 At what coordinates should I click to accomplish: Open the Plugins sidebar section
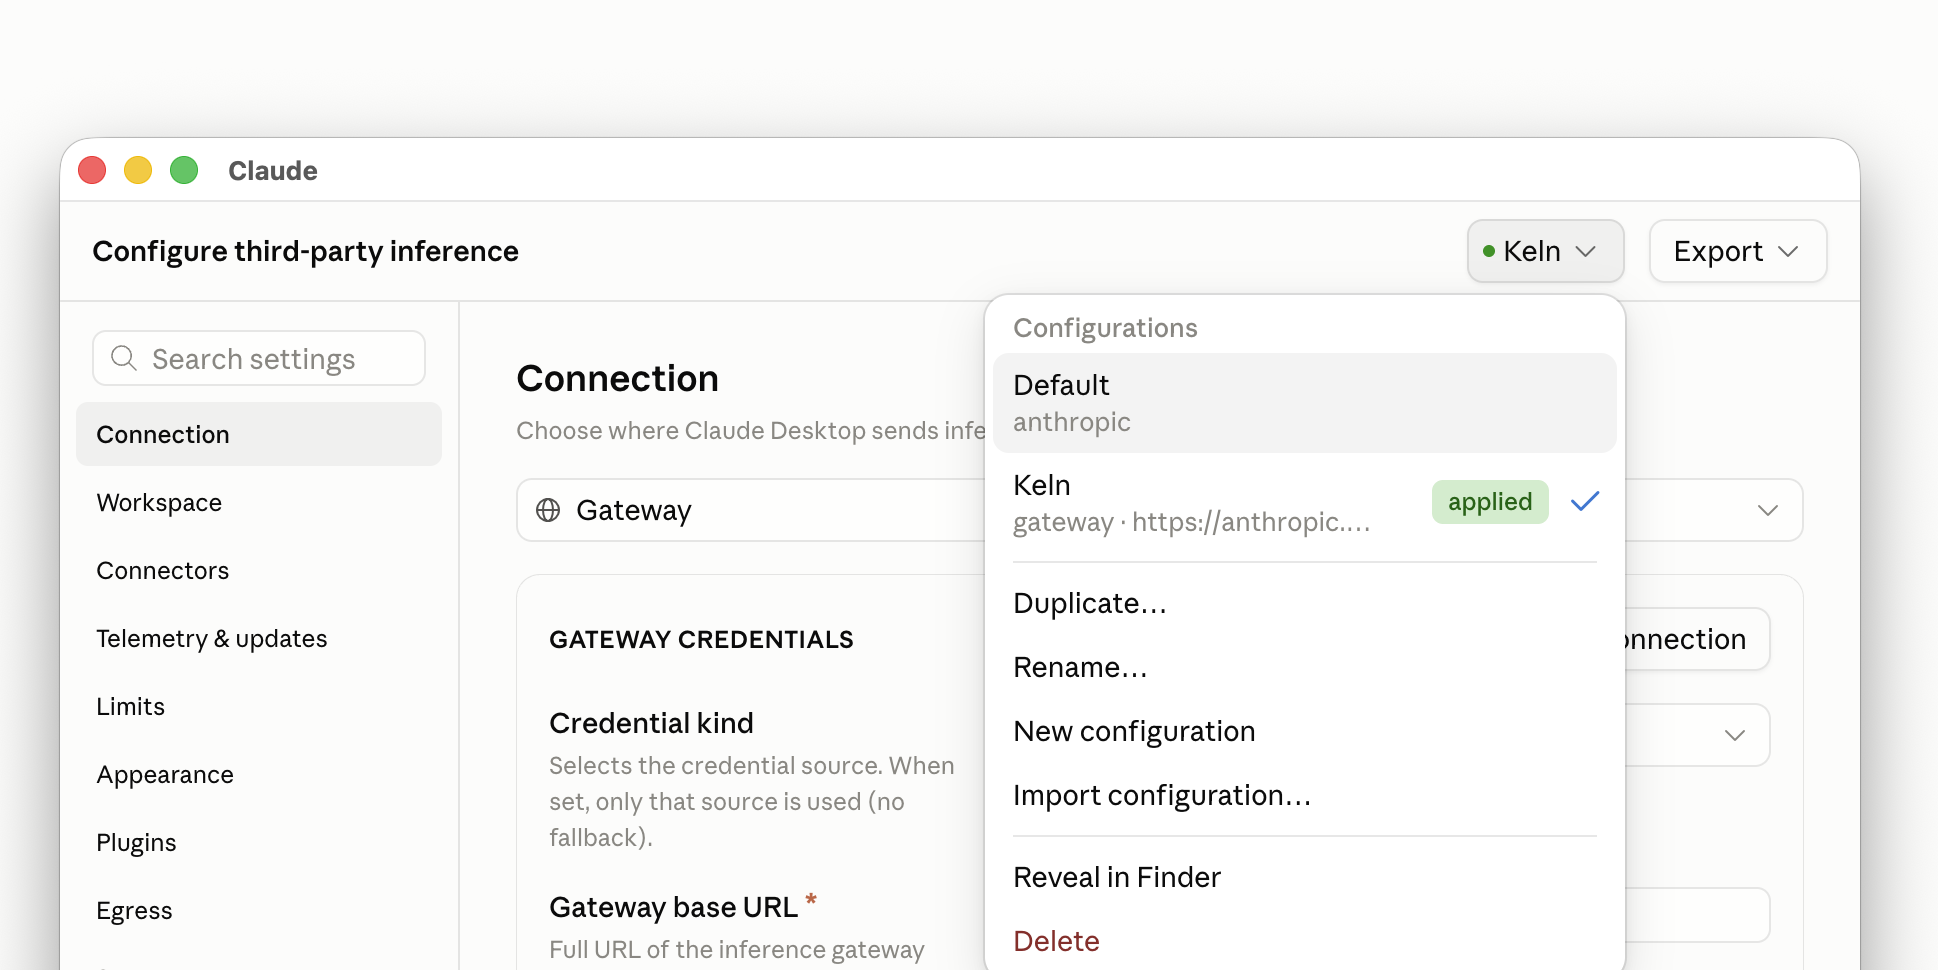[259, 842]
